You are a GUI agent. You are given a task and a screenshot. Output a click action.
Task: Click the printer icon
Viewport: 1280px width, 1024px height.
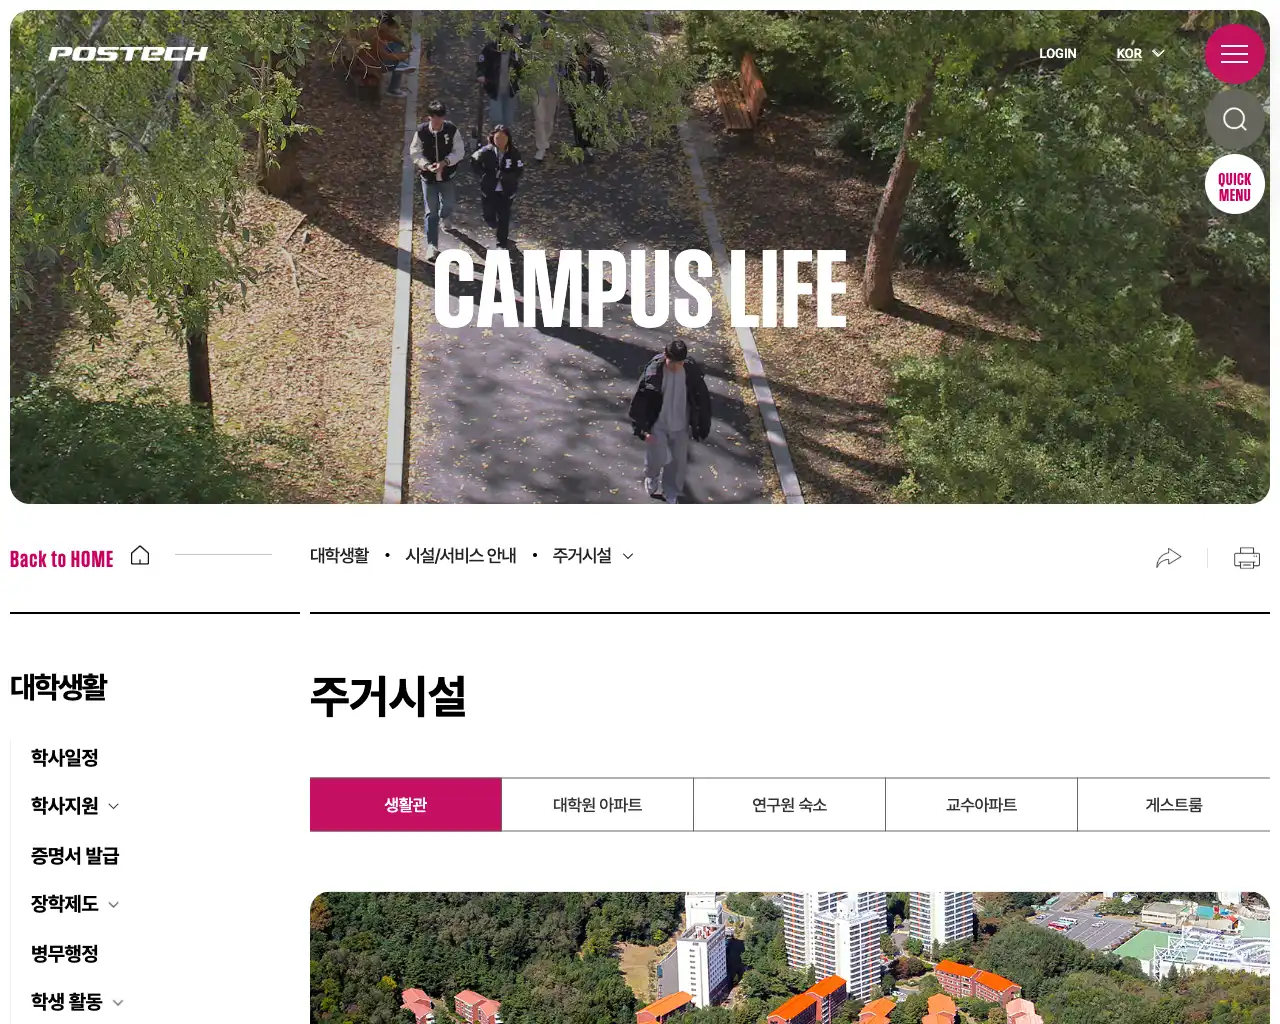coord(1247,558)
